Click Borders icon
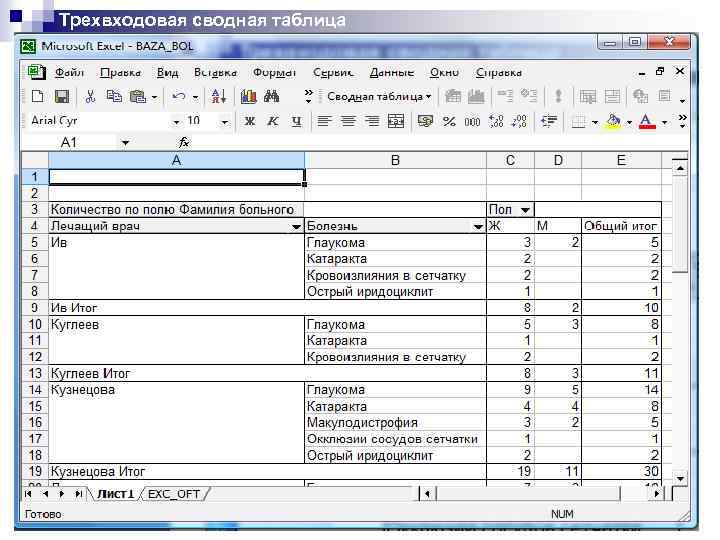 [x=579, y=122]
